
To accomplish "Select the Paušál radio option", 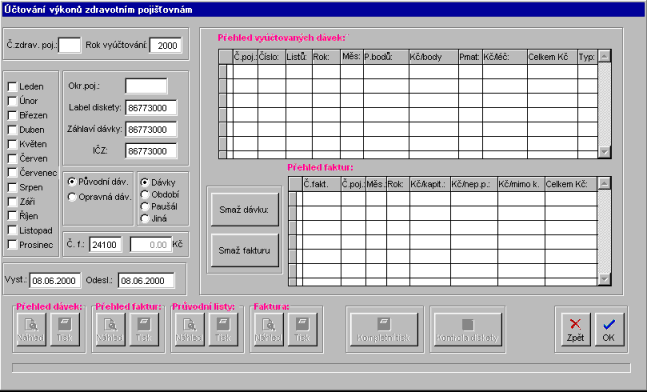I will (145, 206).
